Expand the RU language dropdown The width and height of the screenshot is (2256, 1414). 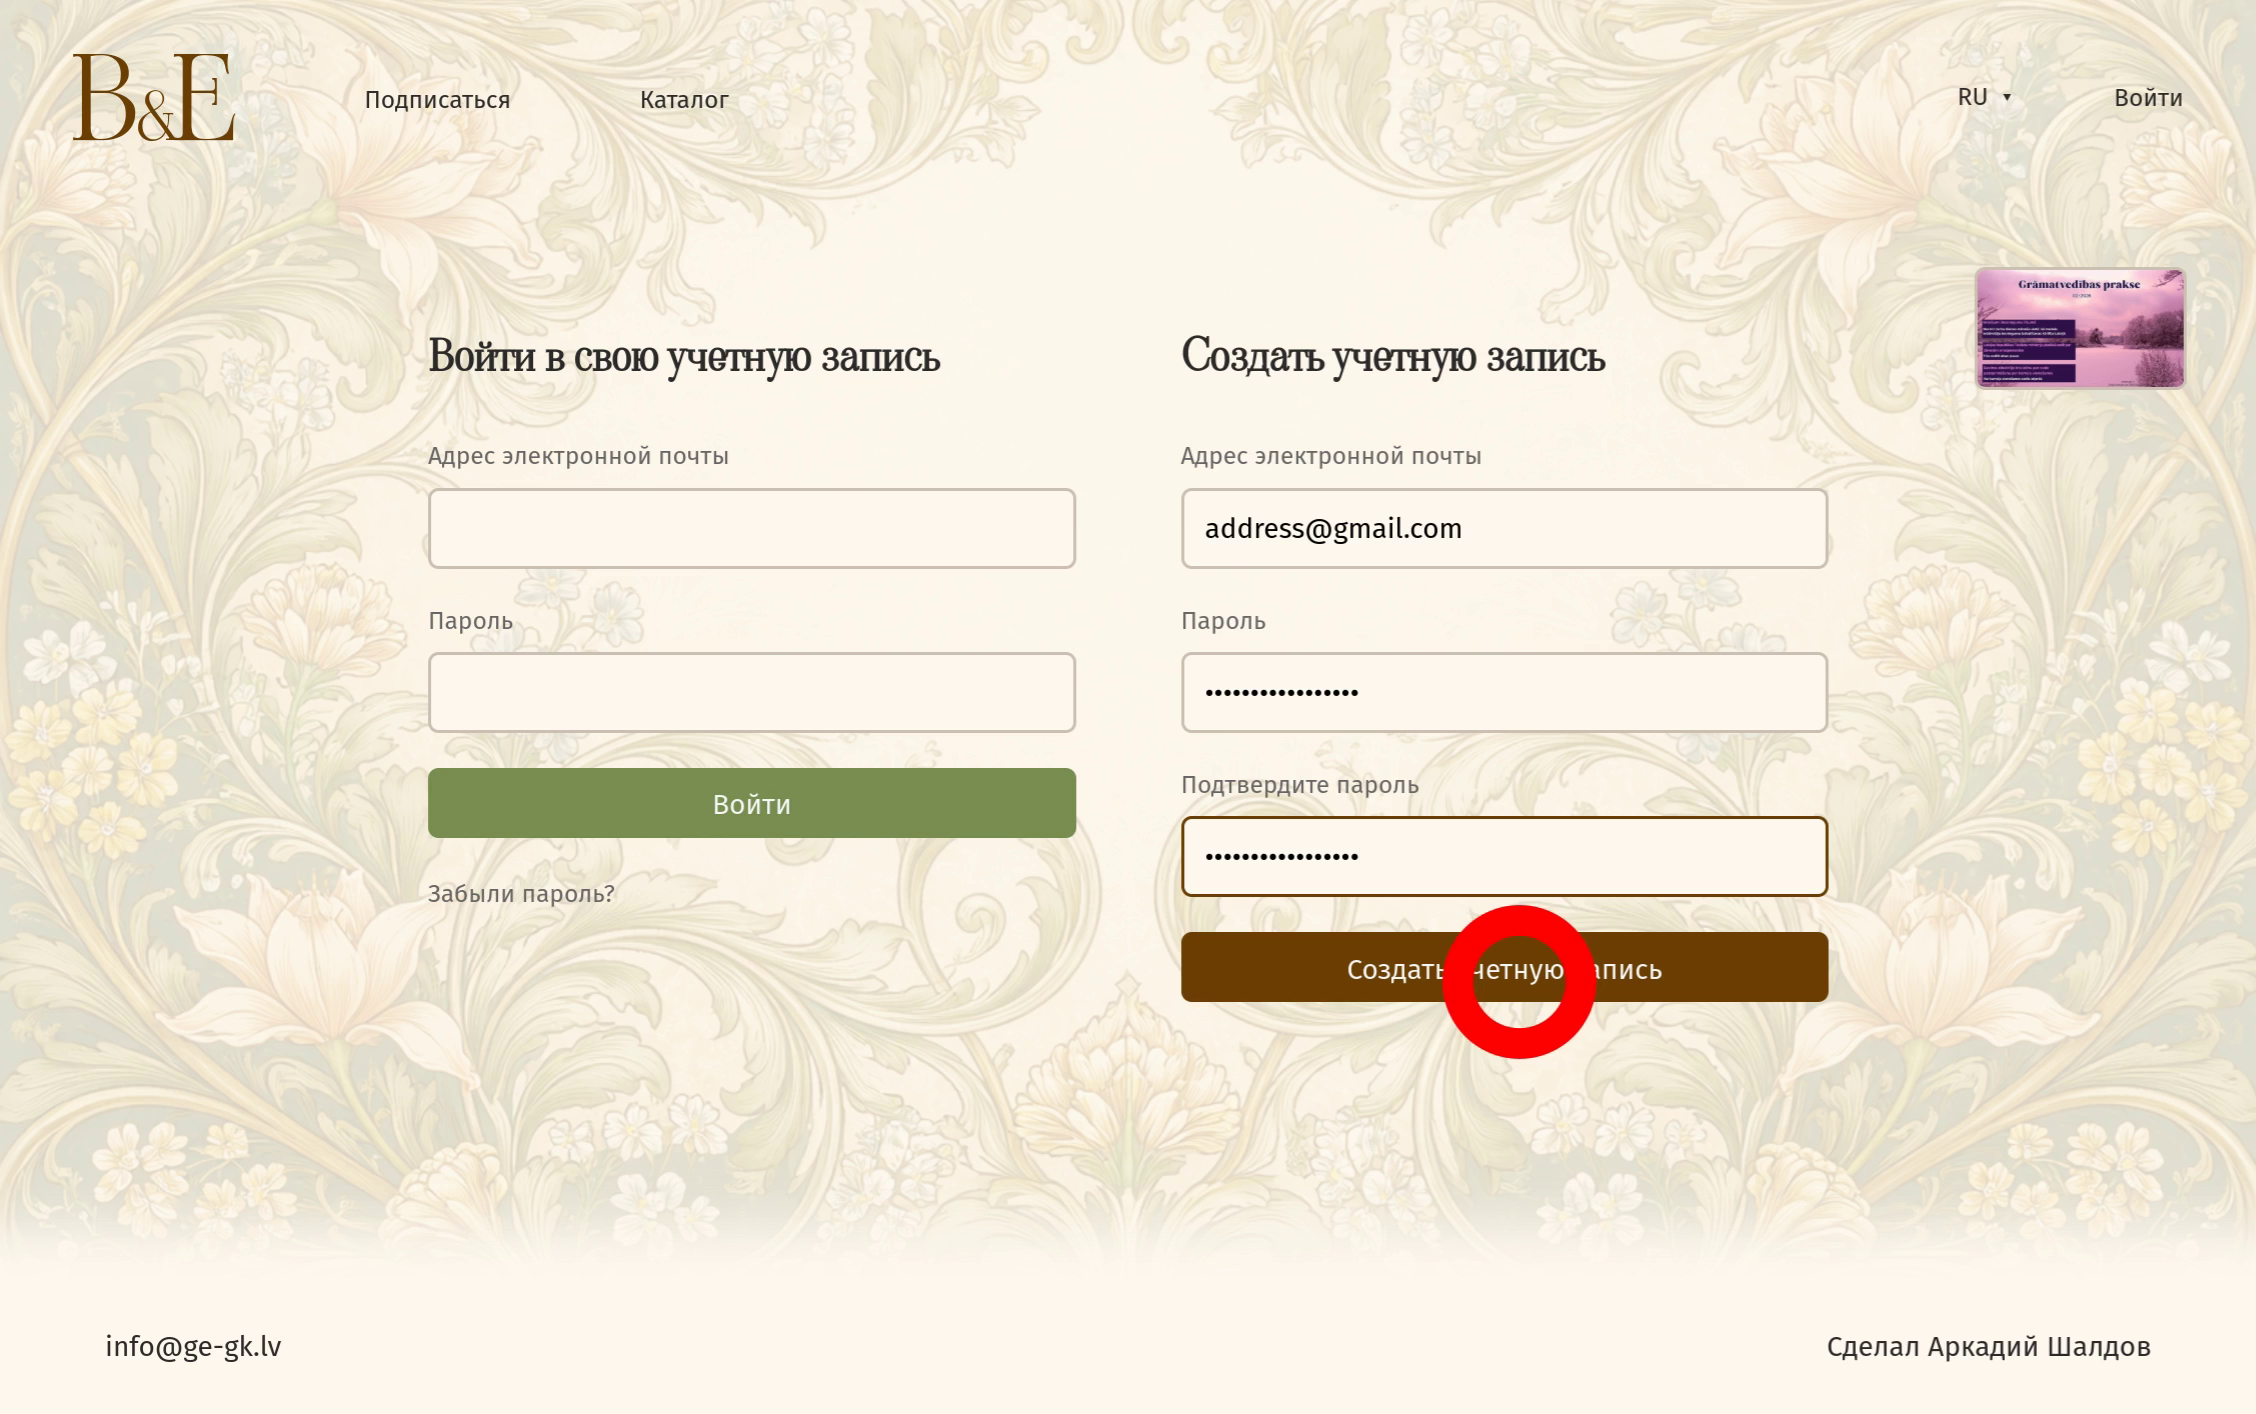(1973, 97)
